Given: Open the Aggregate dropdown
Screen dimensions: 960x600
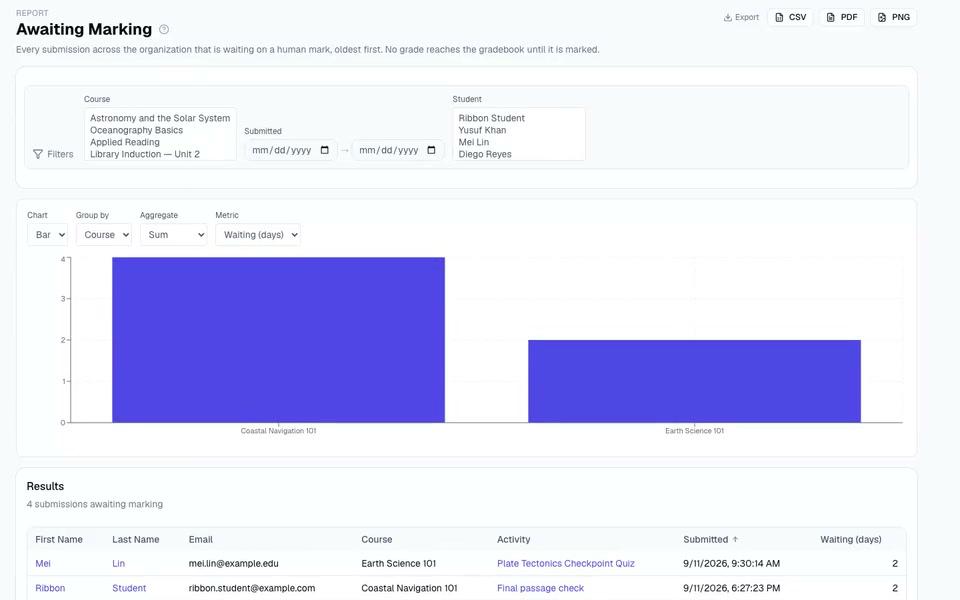Looking at the screenshot, I should click(x=173, y=234).
